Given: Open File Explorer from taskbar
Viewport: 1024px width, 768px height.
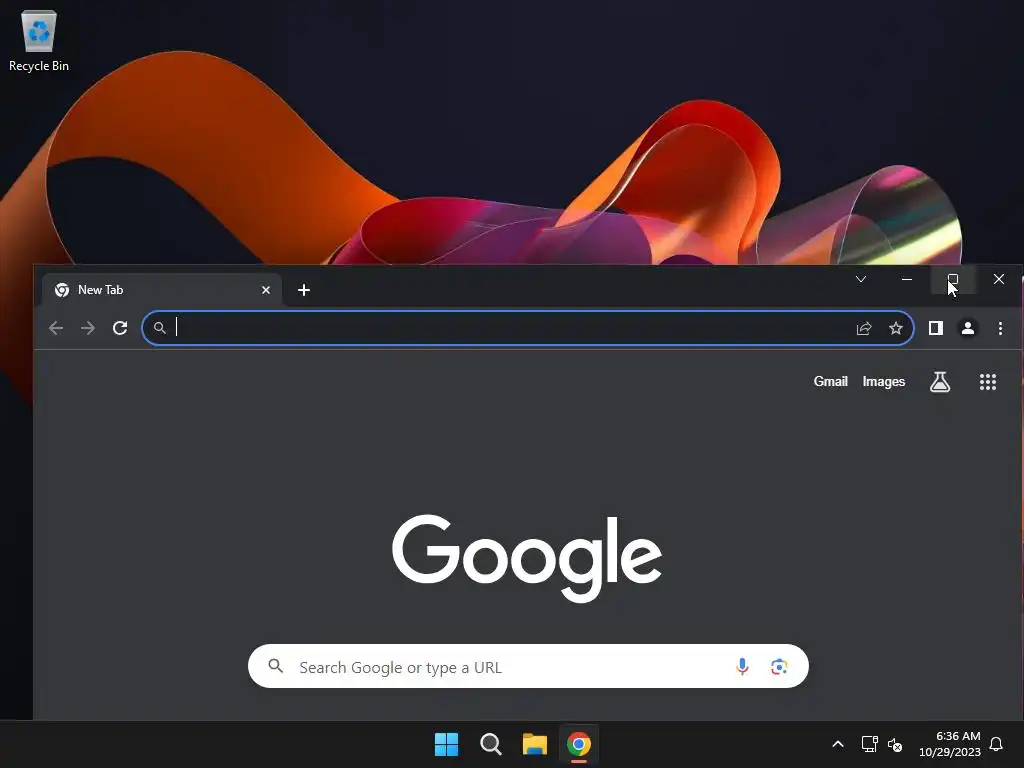Looking at the screenshot, I should click(x=534, y=744).
